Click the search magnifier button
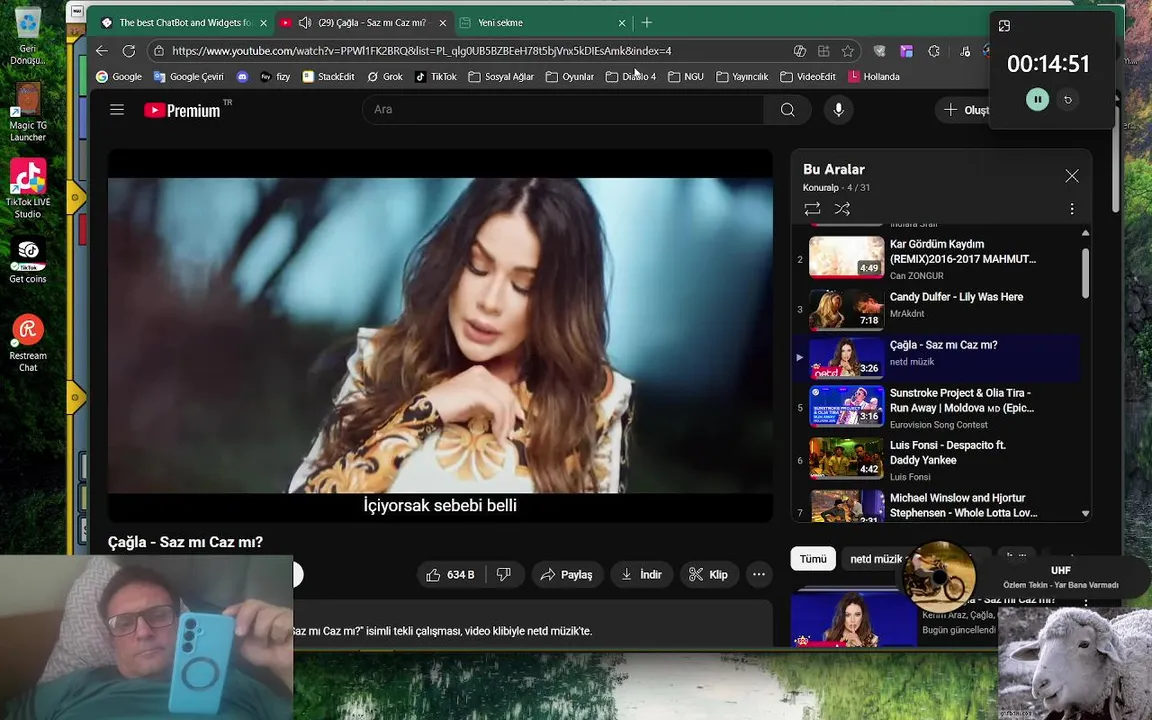Image resolution: width=1152 pixels, height=720 pixels. click(788, 110)
